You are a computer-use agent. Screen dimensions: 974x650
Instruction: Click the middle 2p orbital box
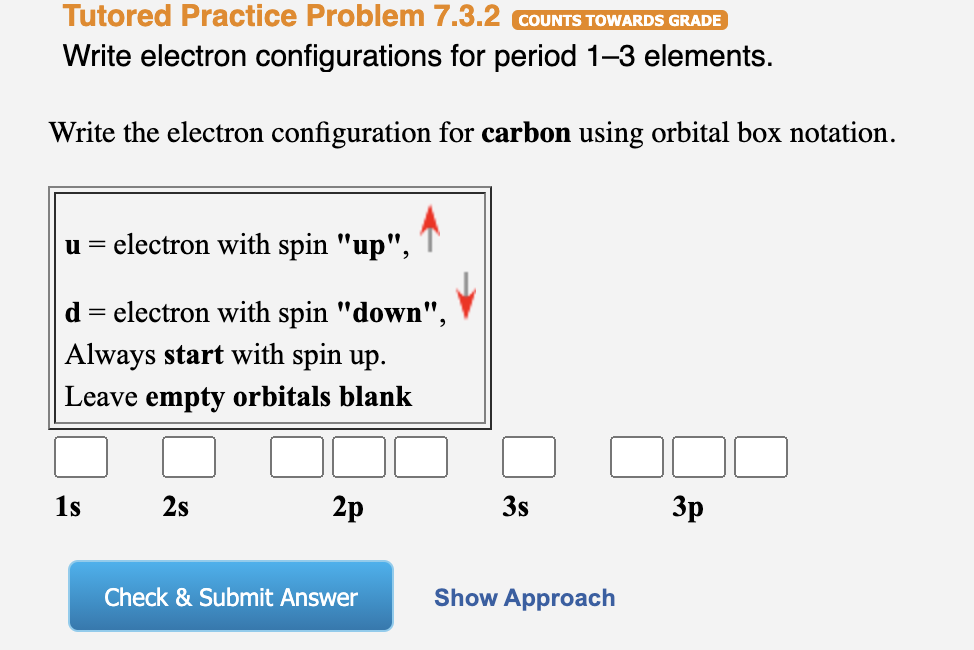(358, 456)
